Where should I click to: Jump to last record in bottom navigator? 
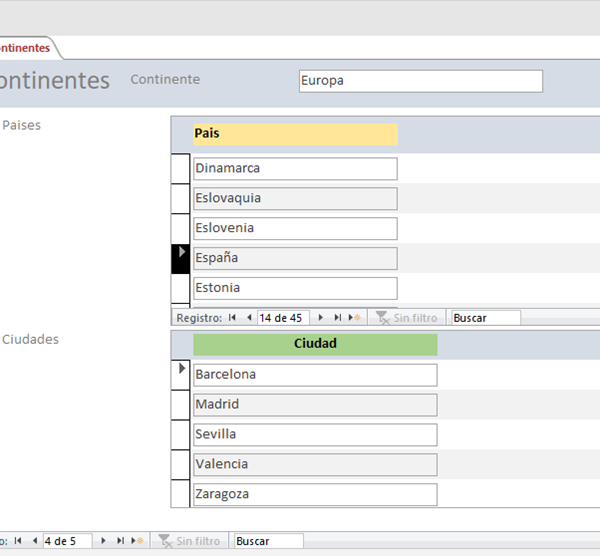pos(120,541)
